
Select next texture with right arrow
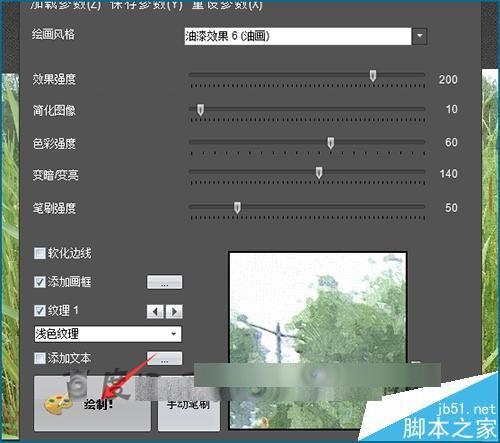tap(174, 312)
